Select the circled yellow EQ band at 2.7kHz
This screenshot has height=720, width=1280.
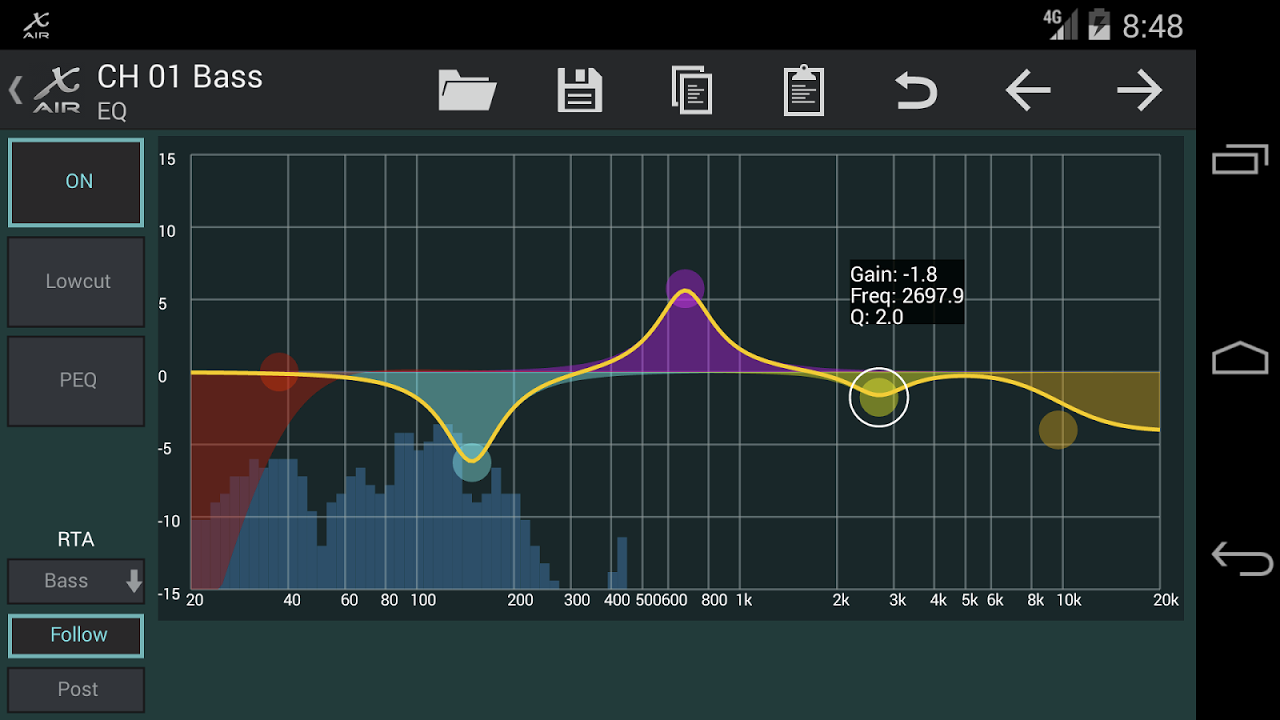(878, 397)
